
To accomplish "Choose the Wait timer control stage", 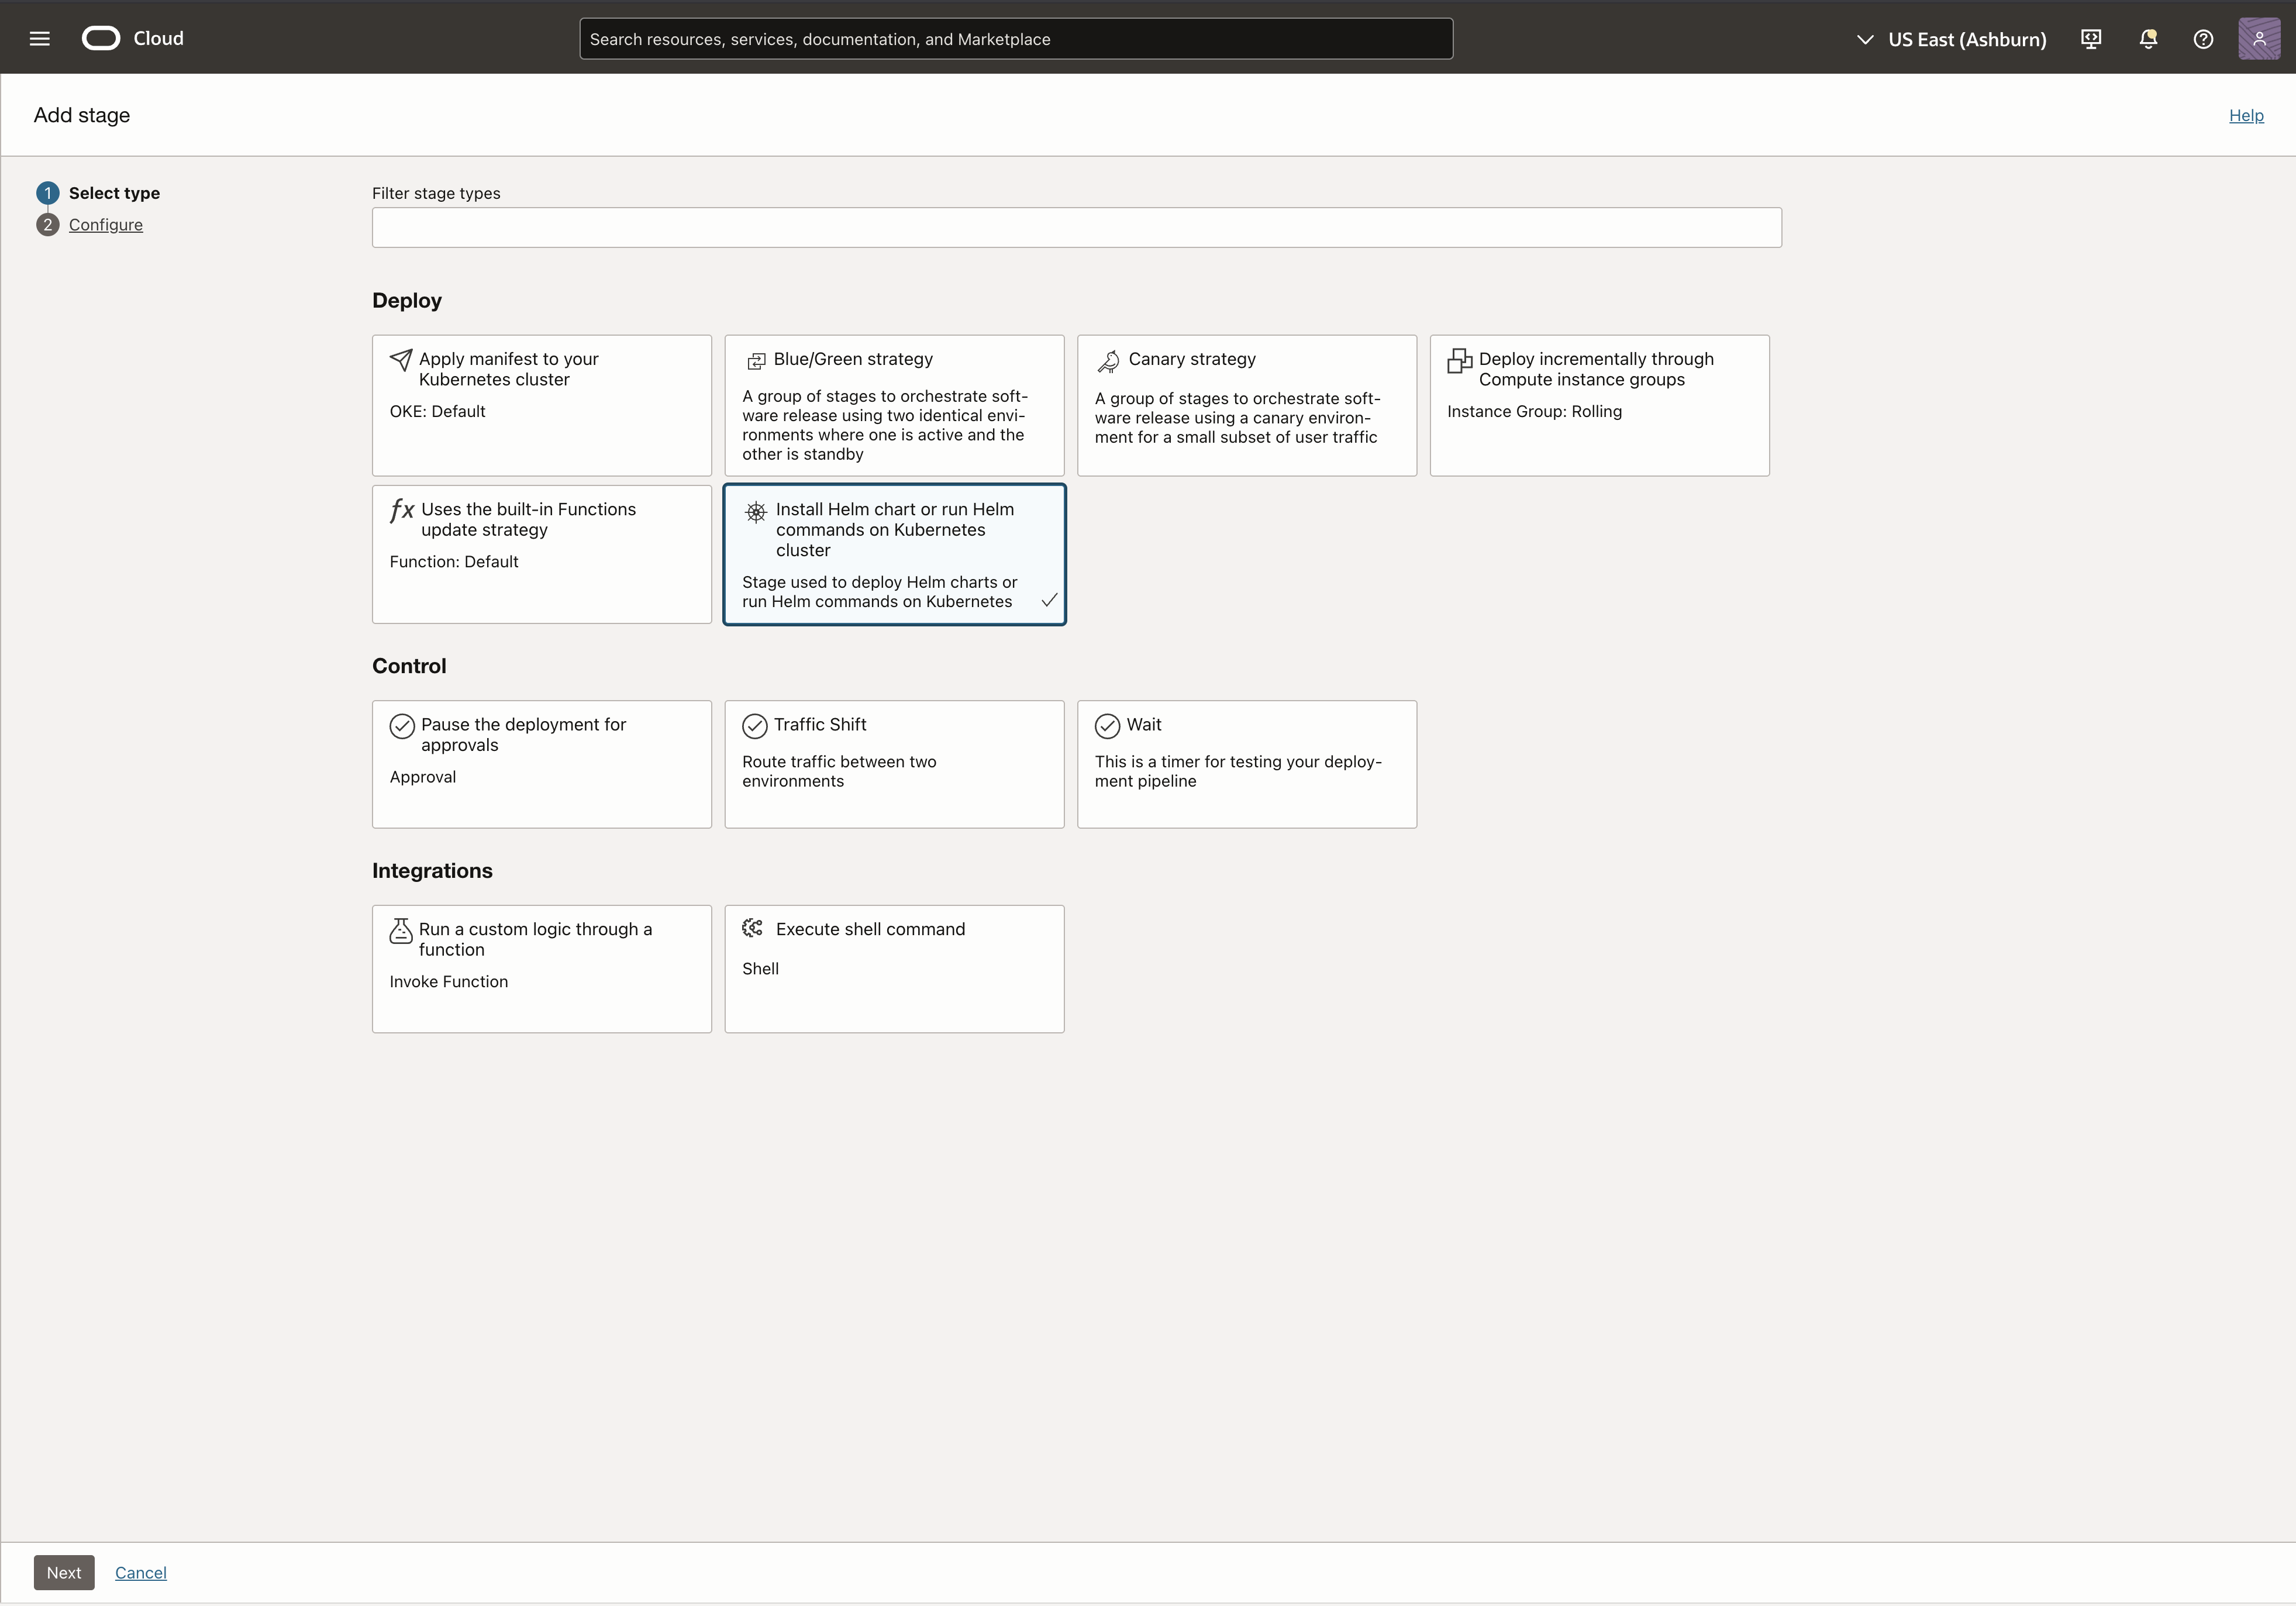I will pyautogui.click(x=1246, y=764).
